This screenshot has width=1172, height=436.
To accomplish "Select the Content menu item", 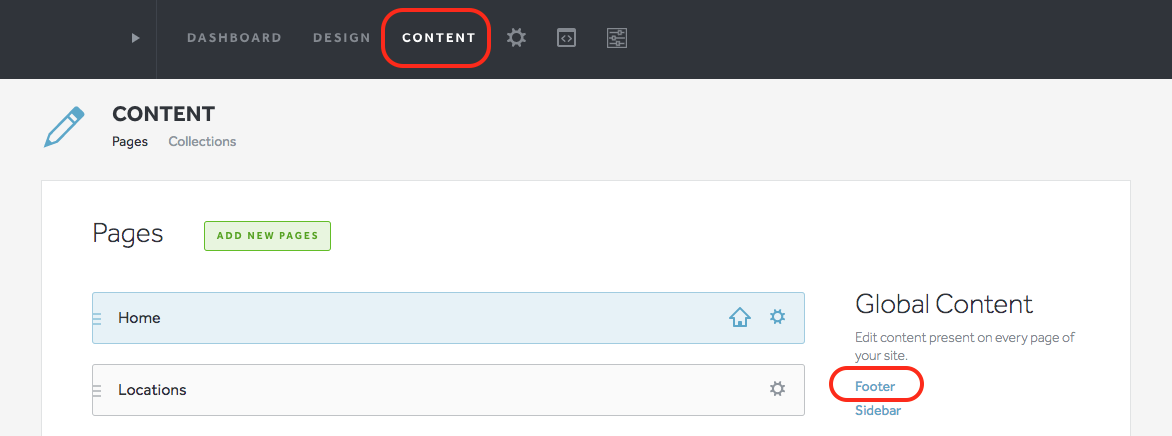I will tap(439, 37).
